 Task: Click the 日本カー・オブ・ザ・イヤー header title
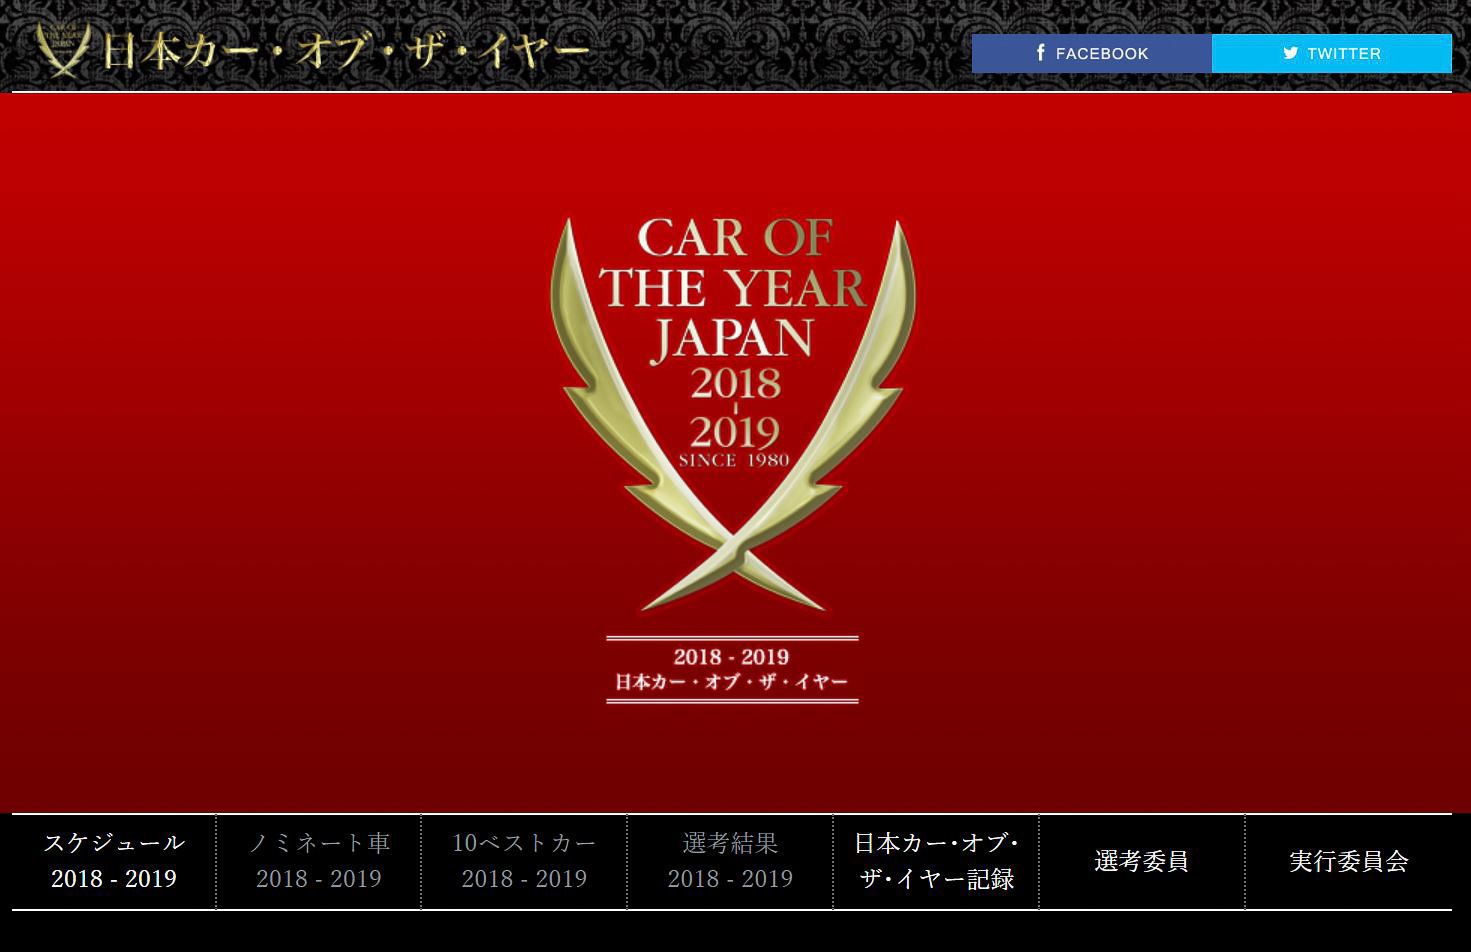(346, 52)
